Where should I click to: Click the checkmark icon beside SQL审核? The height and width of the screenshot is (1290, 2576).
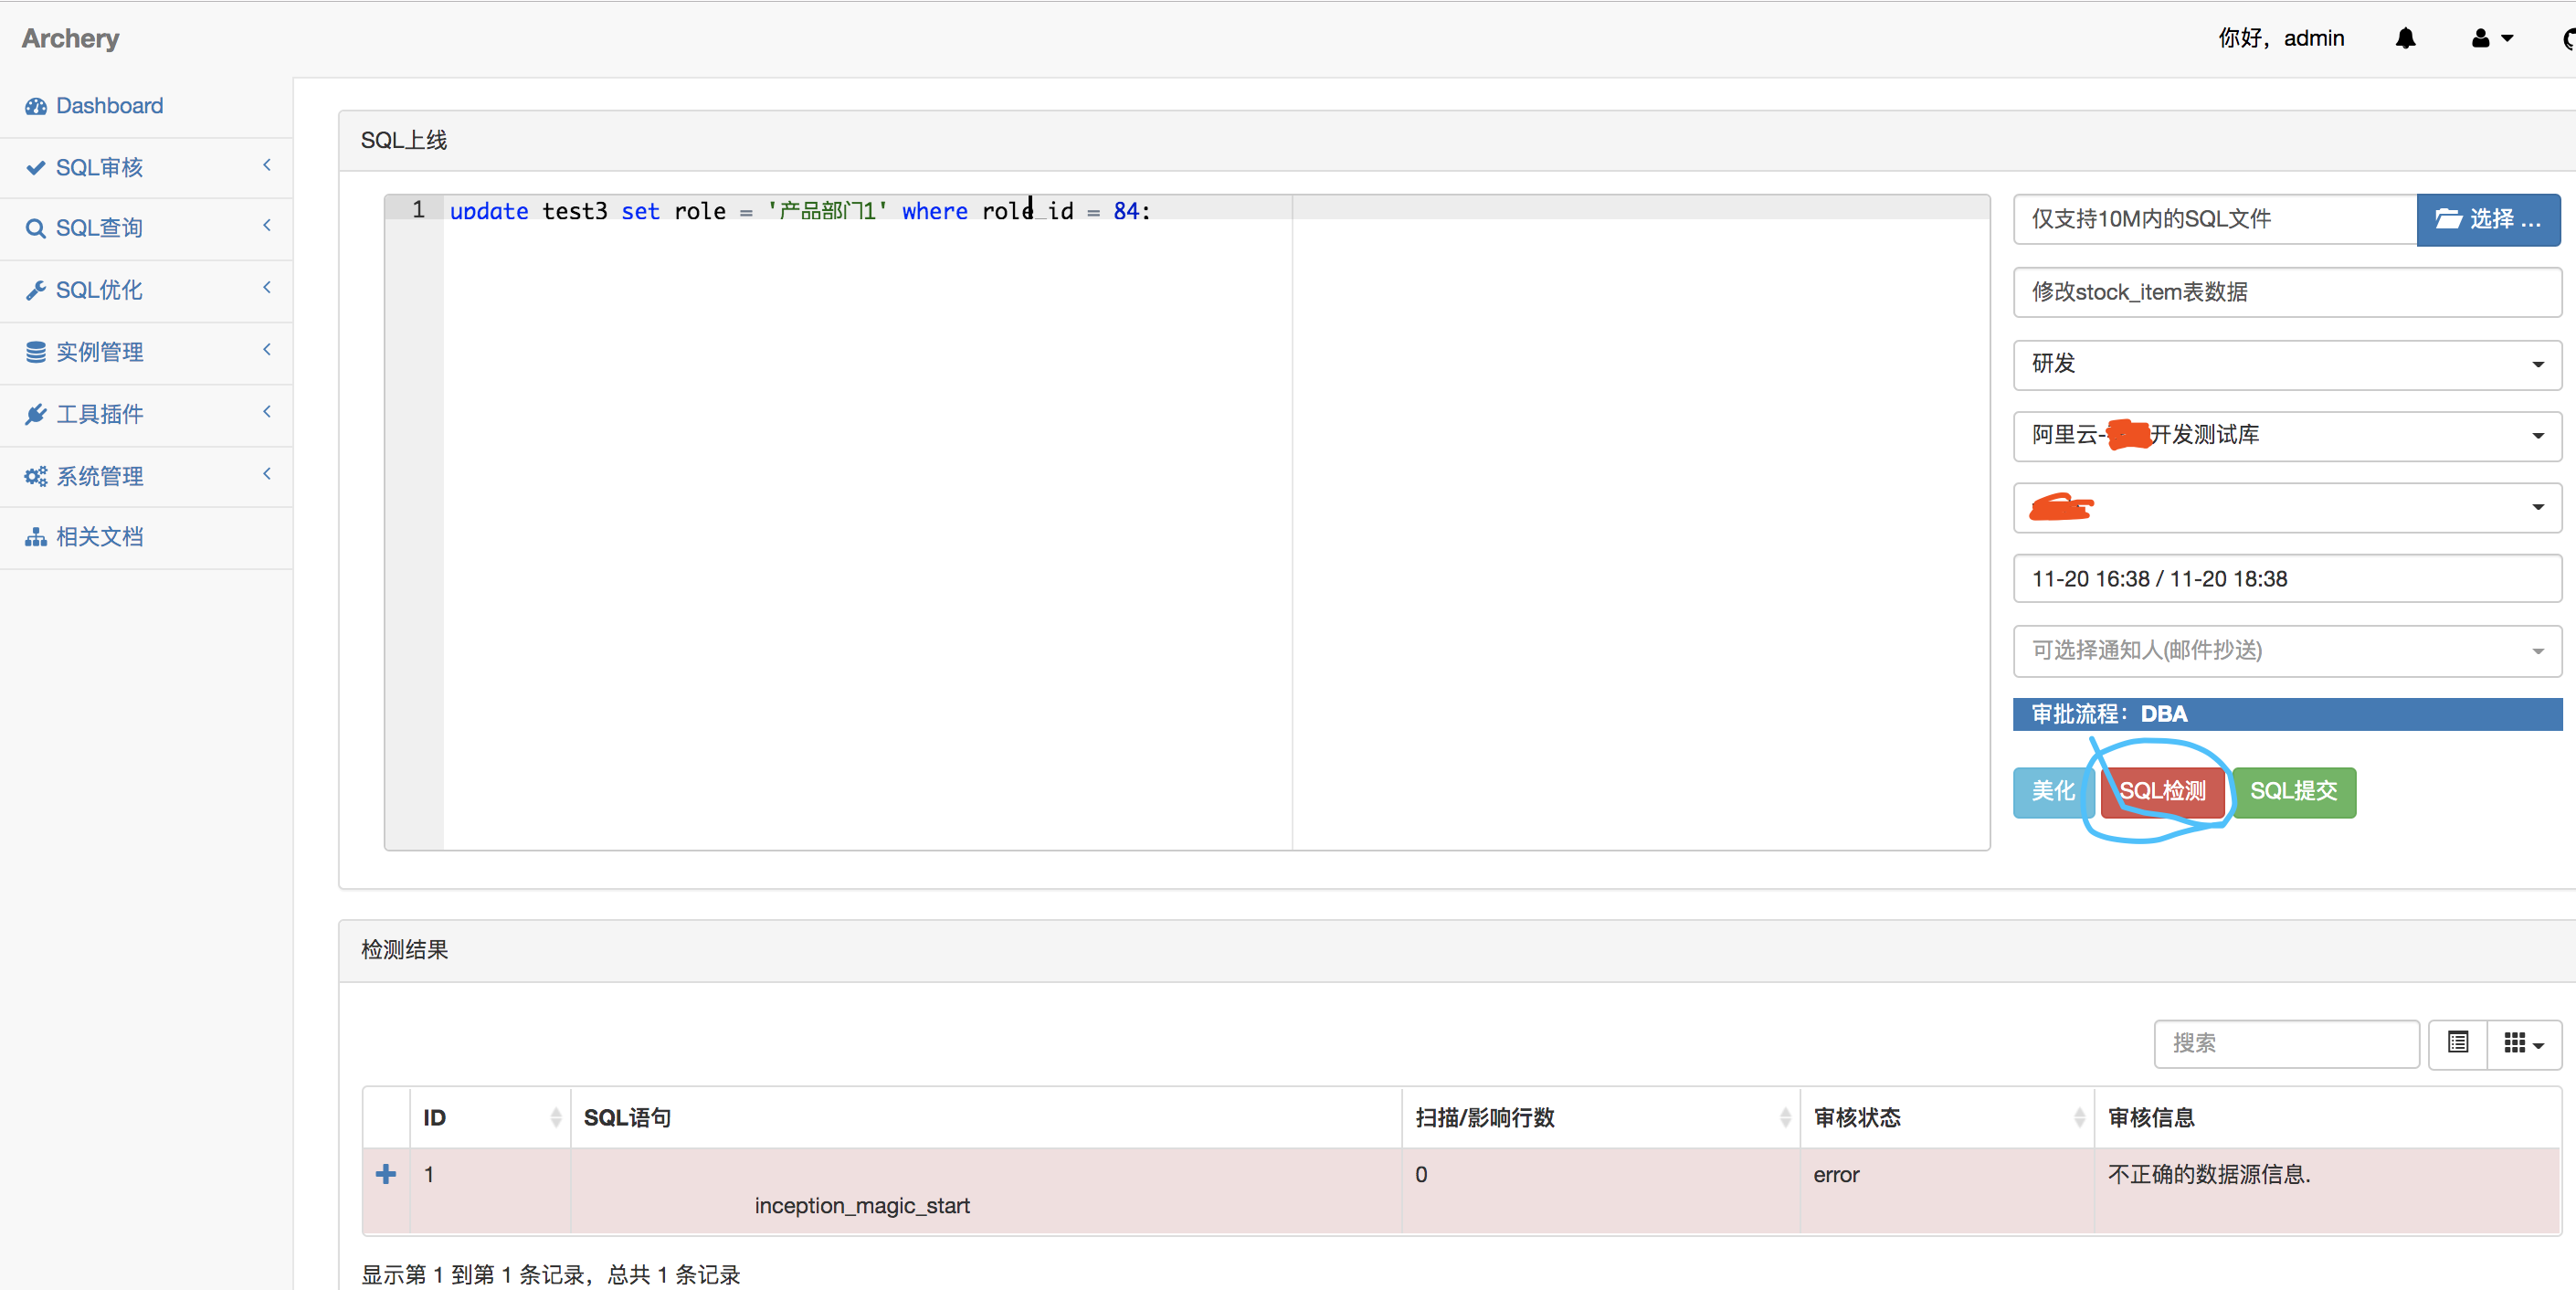tap(36, 167)
